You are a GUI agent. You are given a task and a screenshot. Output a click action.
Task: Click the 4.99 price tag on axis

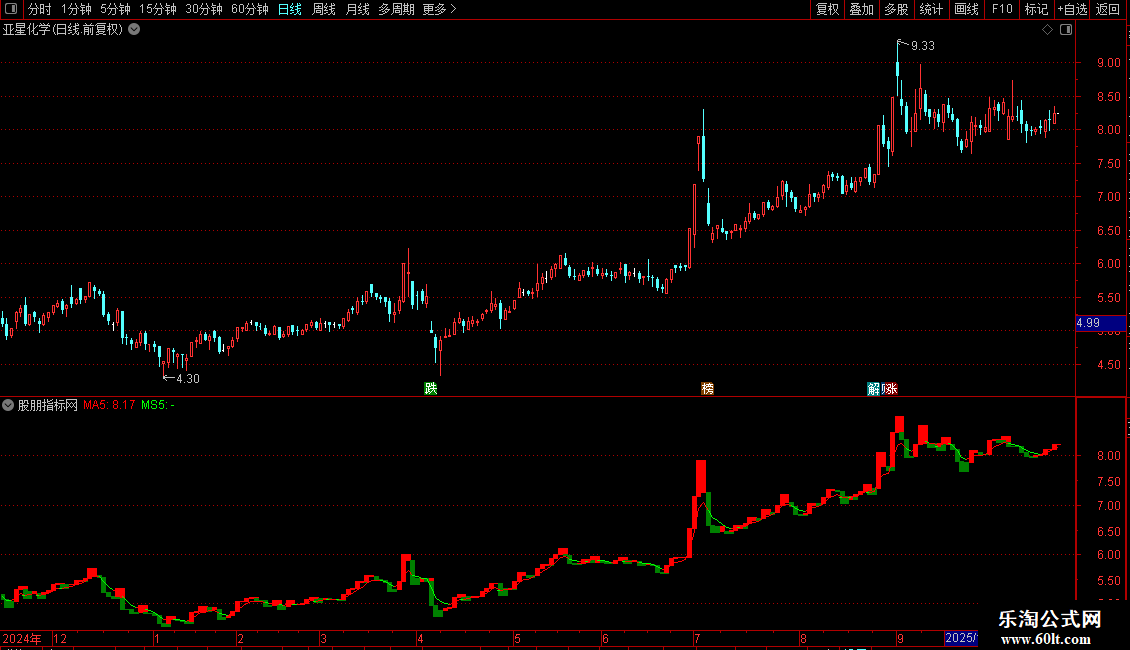1100,323
